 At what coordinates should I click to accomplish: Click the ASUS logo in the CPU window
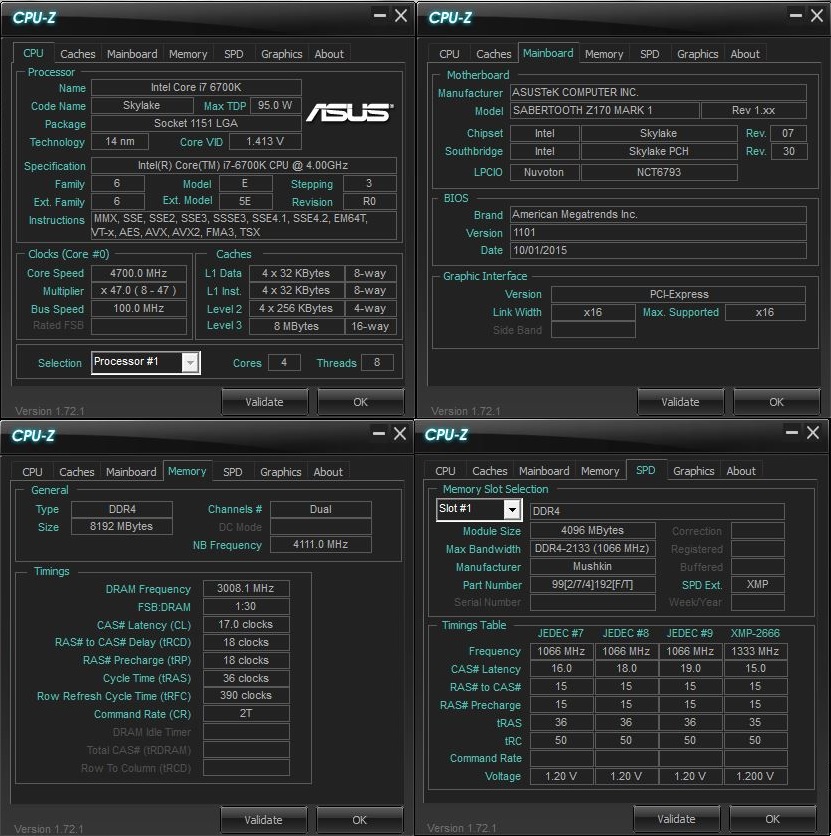[x=350, y=112]
